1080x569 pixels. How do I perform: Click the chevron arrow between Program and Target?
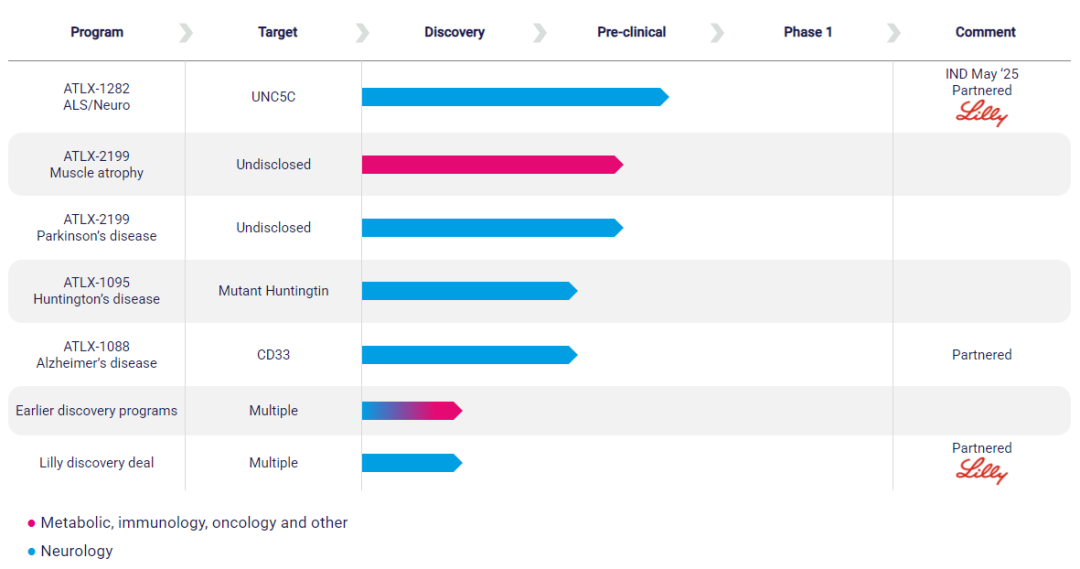[186, 33]
